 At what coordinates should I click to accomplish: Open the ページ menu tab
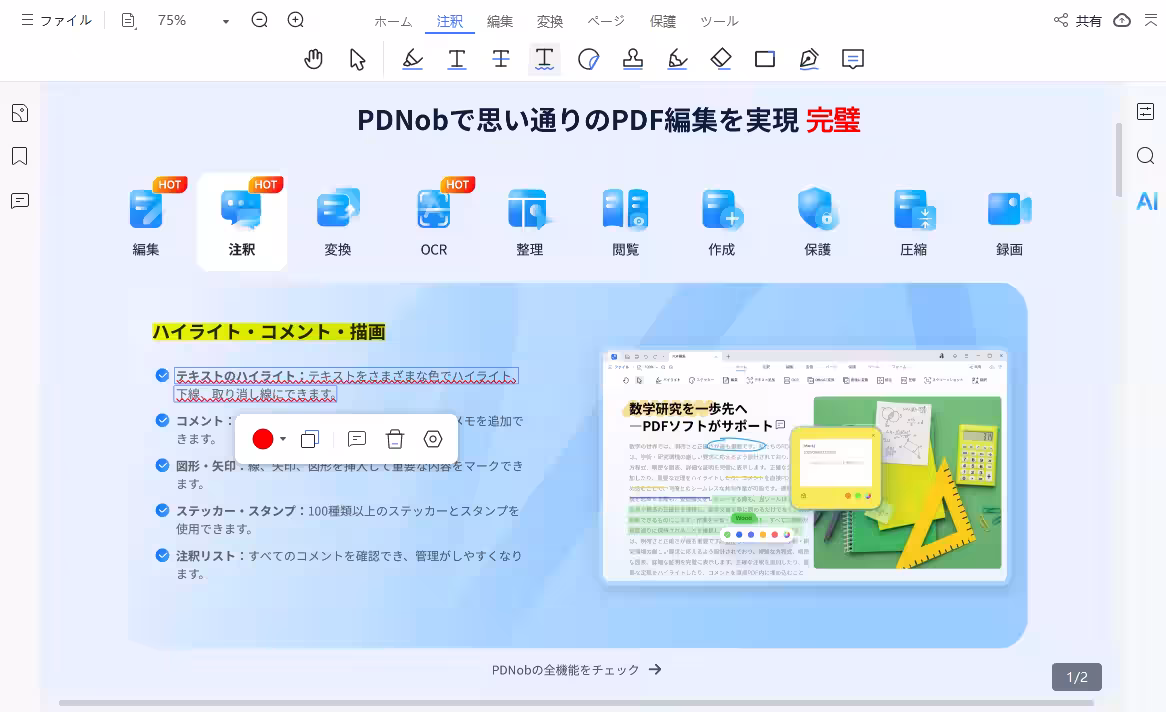tap(606, 20)
